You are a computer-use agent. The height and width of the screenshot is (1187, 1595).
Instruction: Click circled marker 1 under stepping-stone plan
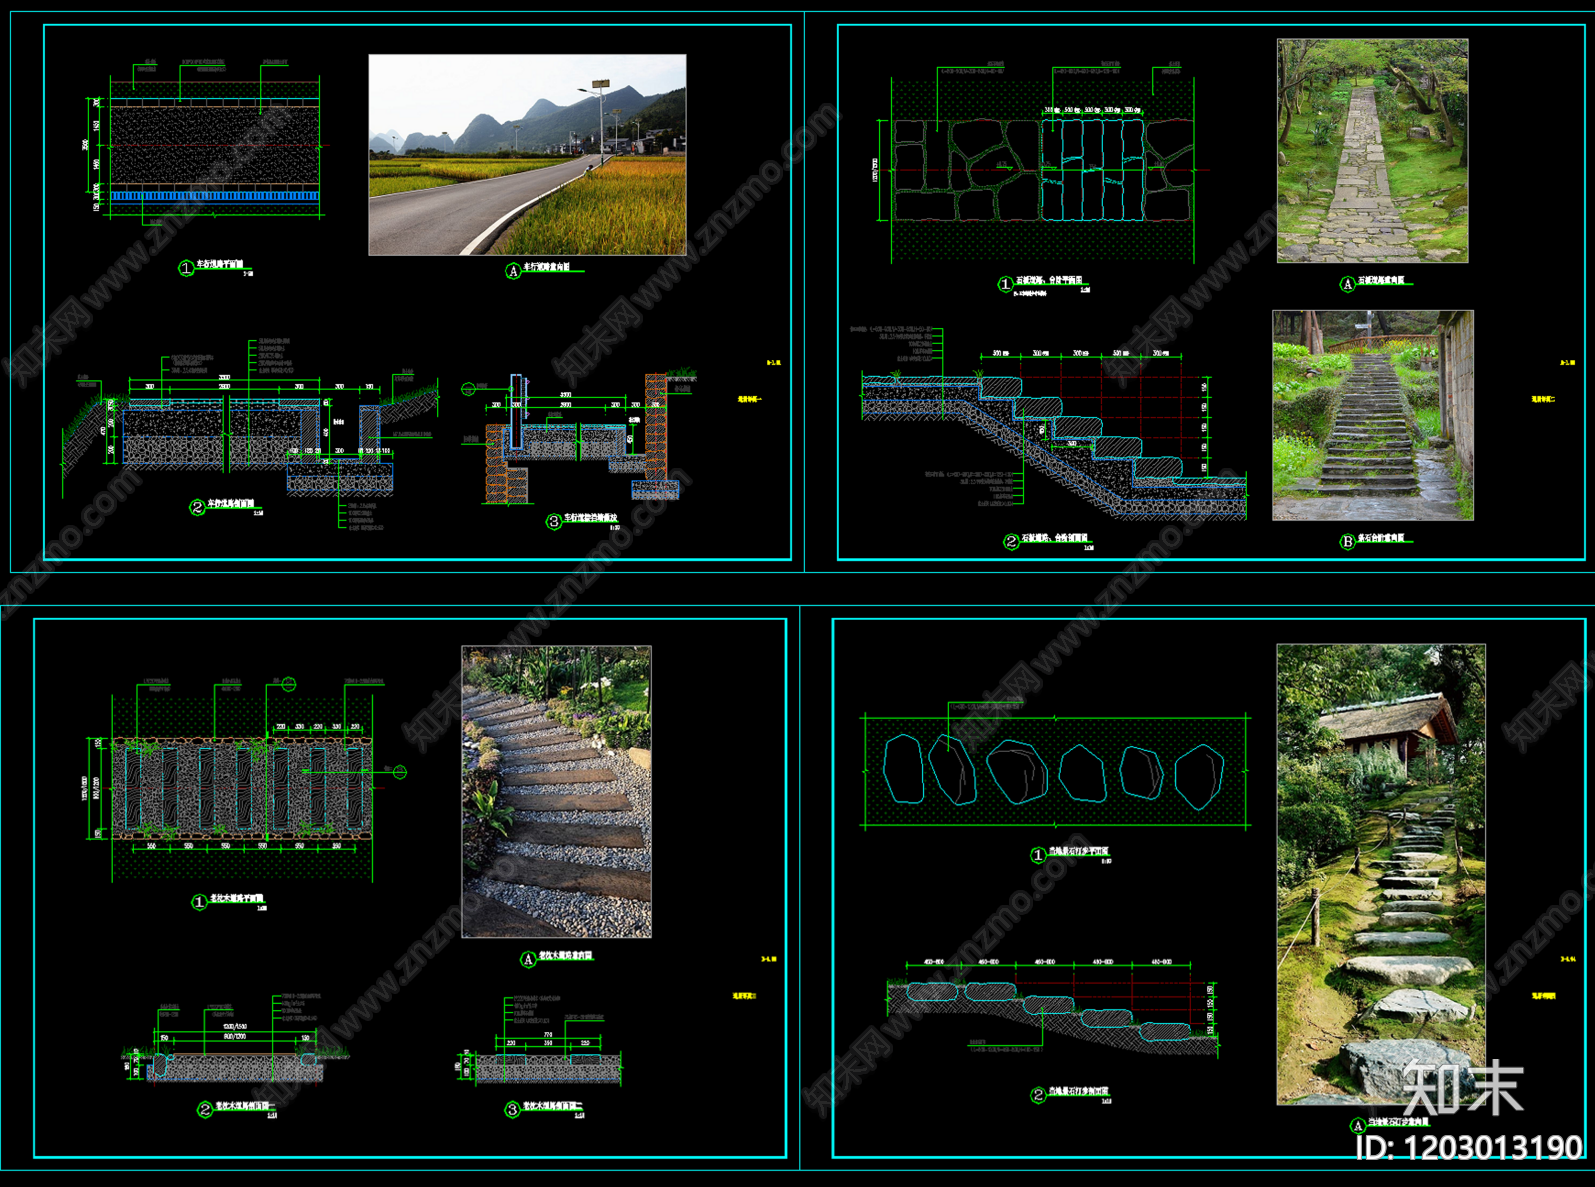point(1038,855)
